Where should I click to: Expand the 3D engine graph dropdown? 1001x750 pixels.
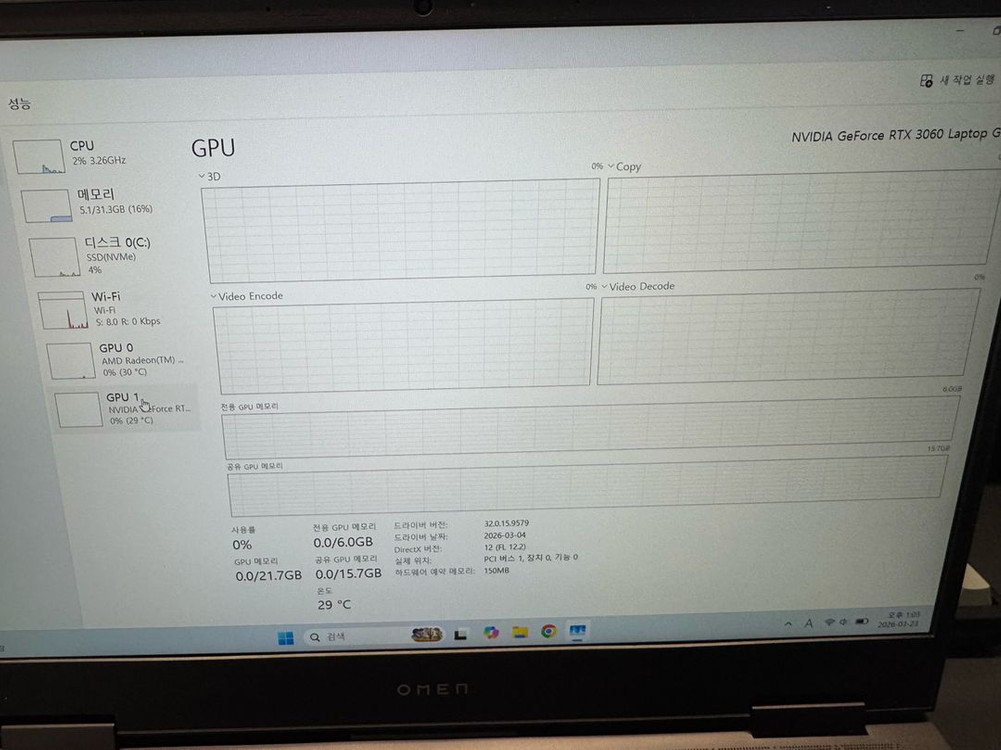(x=203, y=176)
